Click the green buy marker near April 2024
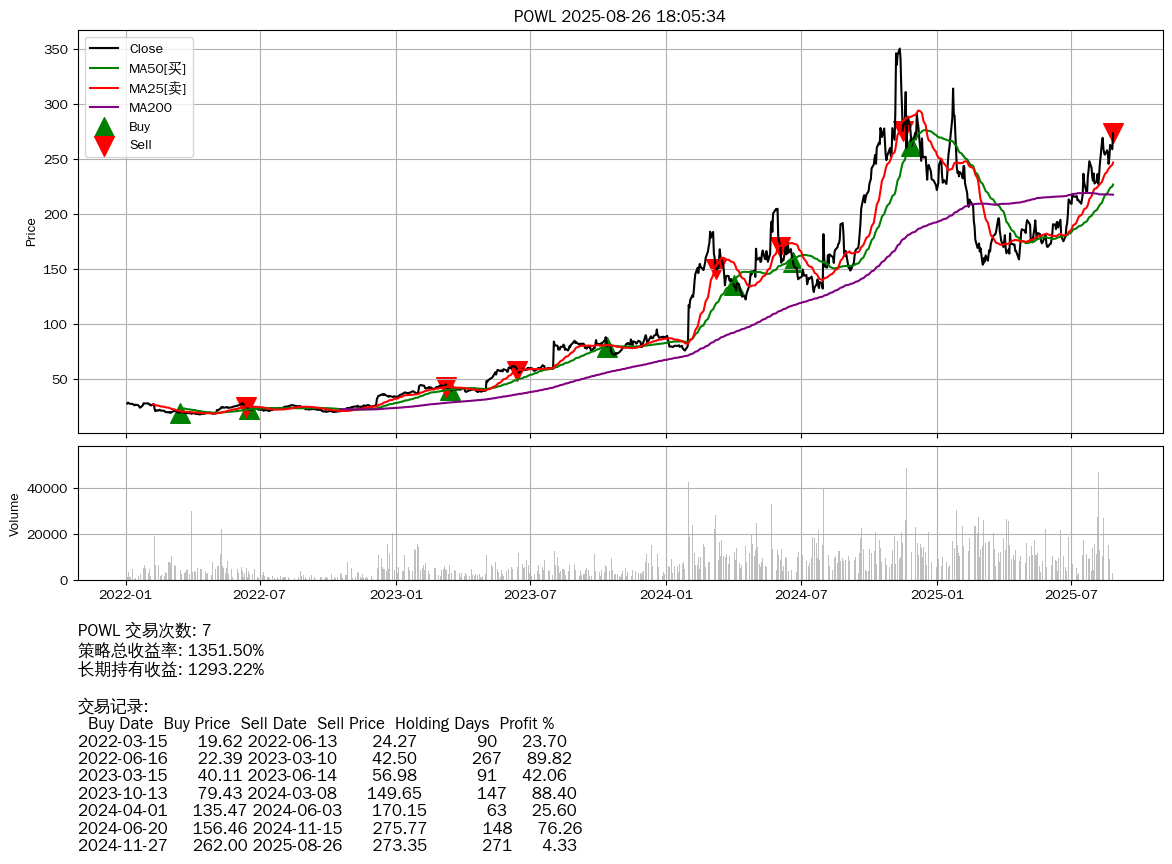The width and height of the screenshot is (1172, 864). coord(733,286)
